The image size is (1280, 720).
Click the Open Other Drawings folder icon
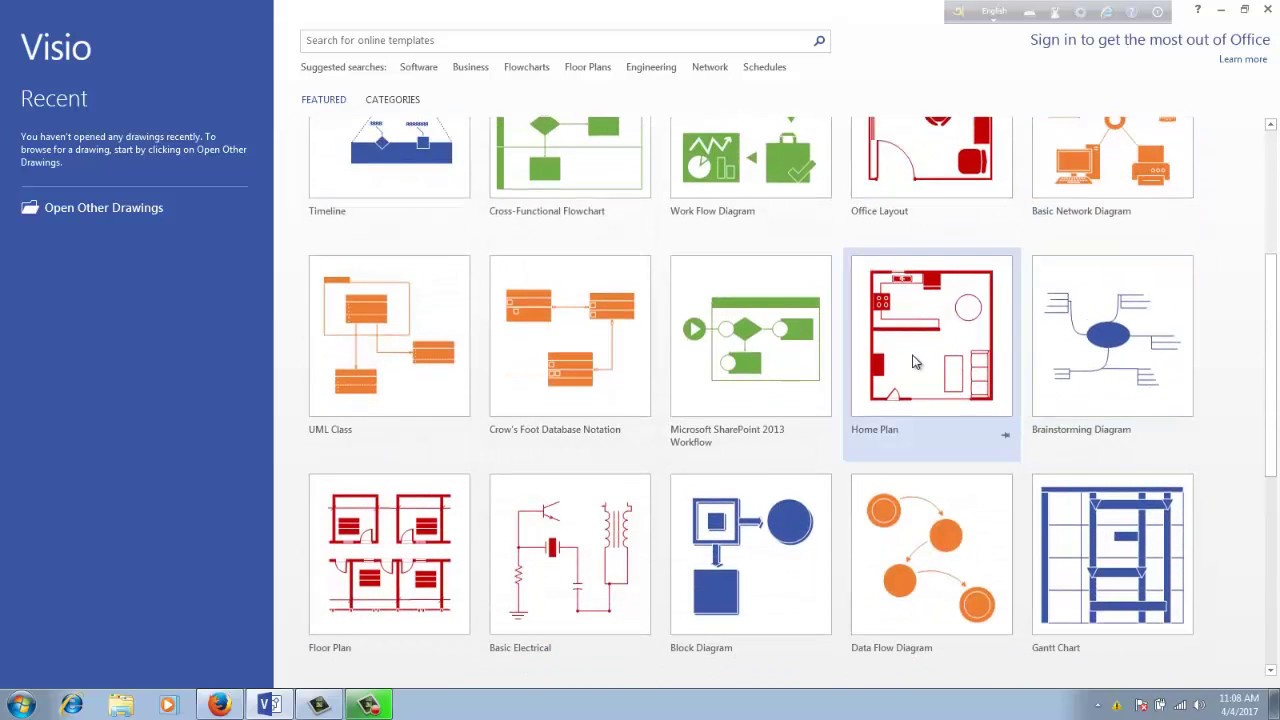click(30, 207)
